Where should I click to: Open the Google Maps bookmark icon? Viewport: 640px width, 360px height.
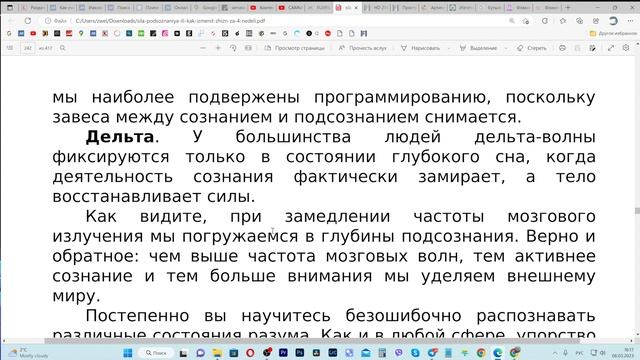coord(81,33)
